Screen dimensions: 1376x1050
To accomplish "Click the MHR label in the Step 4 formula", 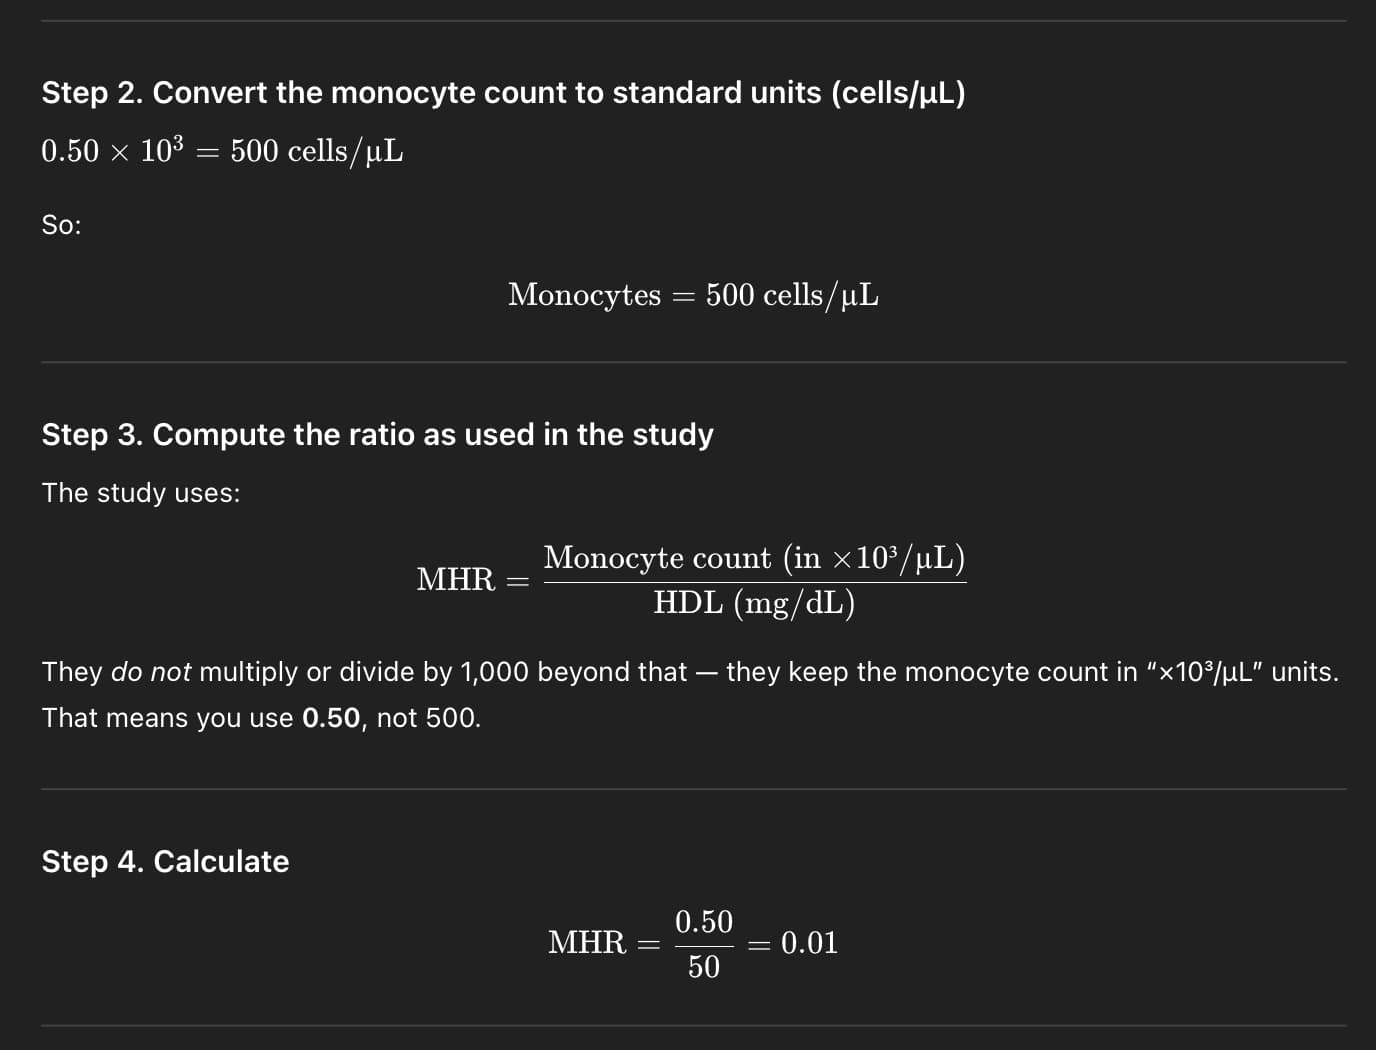I will (x=587, y=943).
